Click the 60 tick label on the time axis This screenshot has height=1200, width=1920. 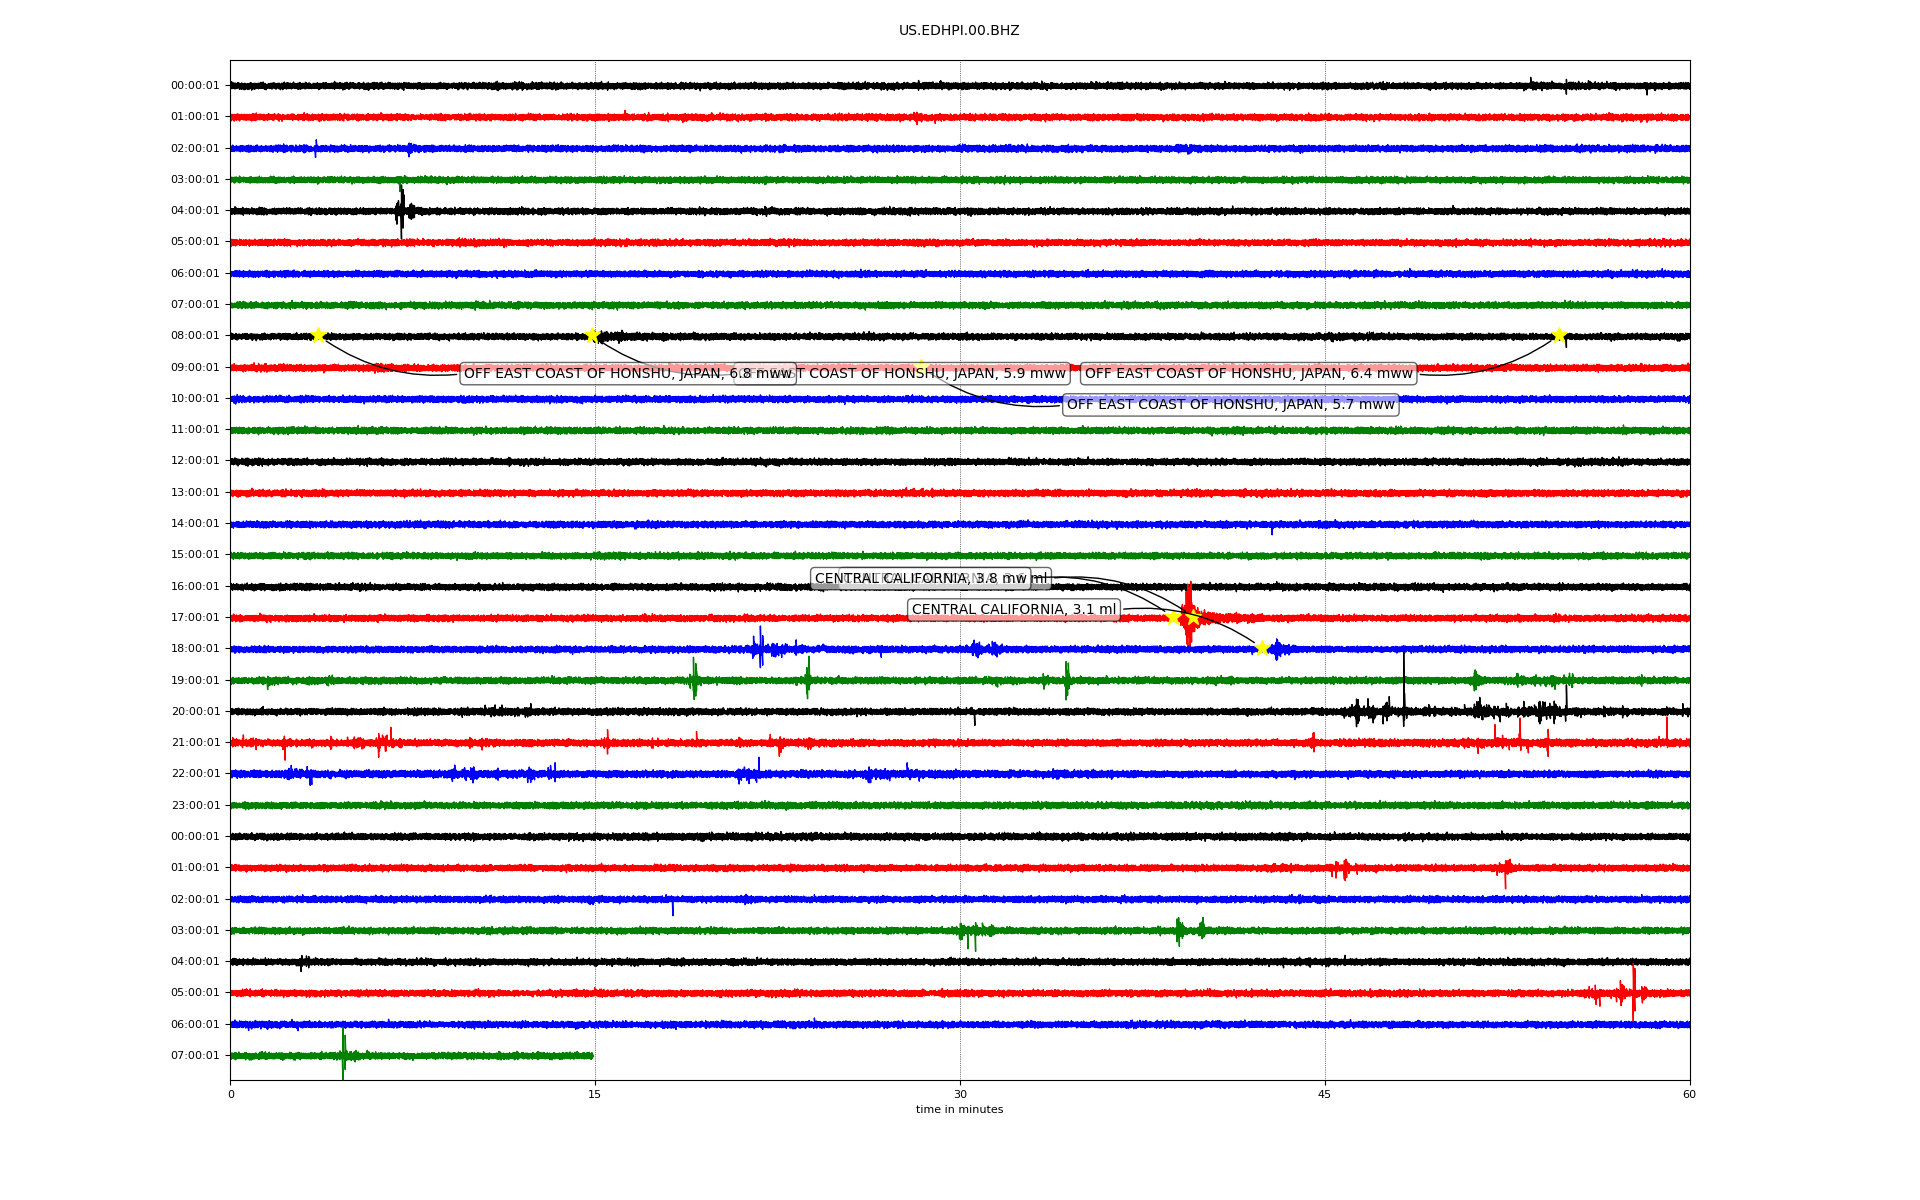[1689, 1095]
